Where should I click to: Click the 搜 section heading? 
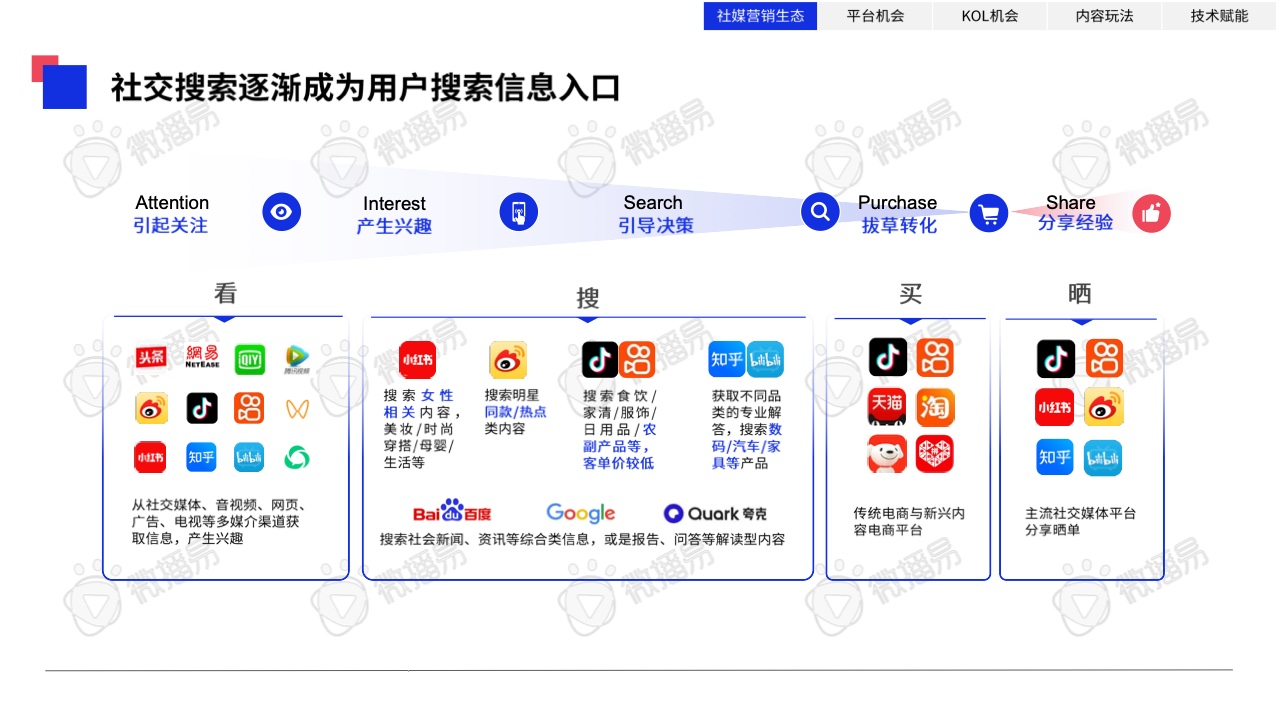click(588, 298)
